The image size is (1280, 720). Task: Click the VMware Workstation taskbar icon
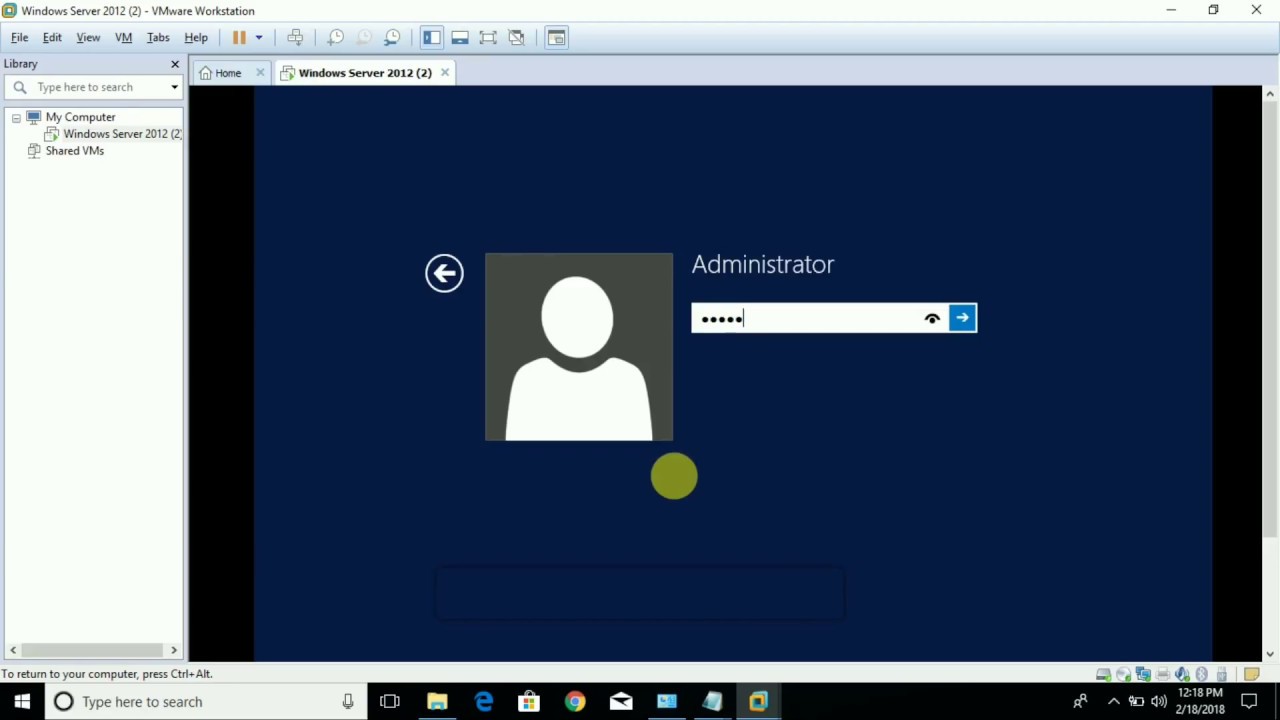(x=758, y=702)
